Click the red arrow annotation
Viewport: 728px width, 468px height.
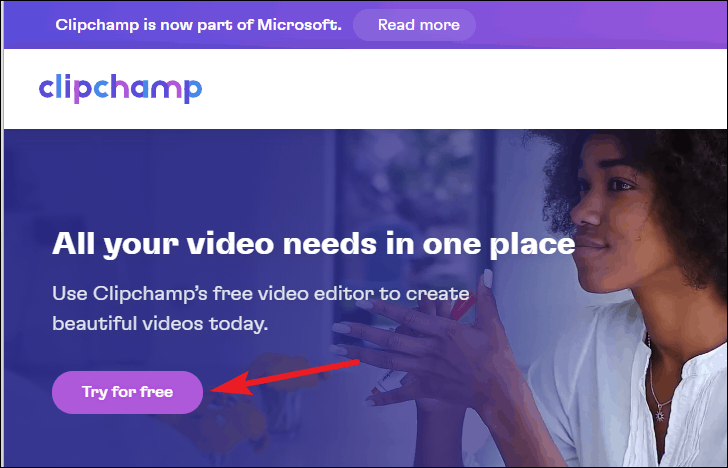[285, 377]
